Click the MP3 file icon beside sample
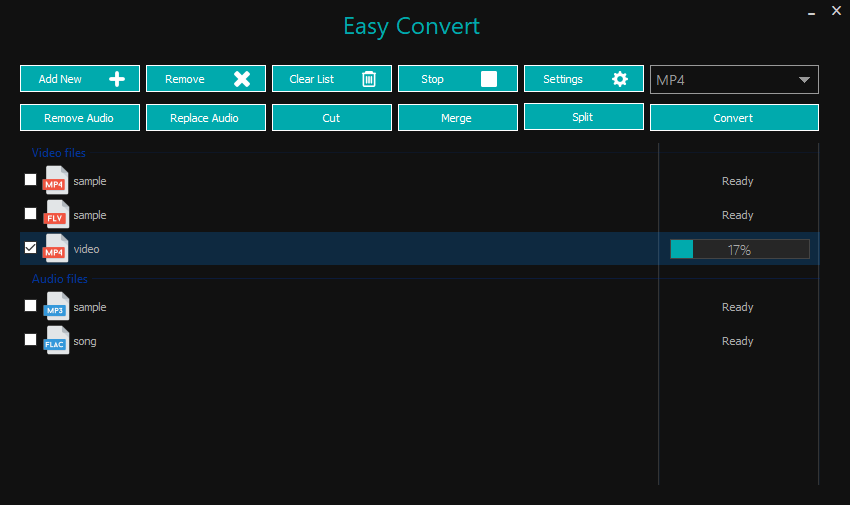This screenshot has width=850, height=505. coord(55,307)
